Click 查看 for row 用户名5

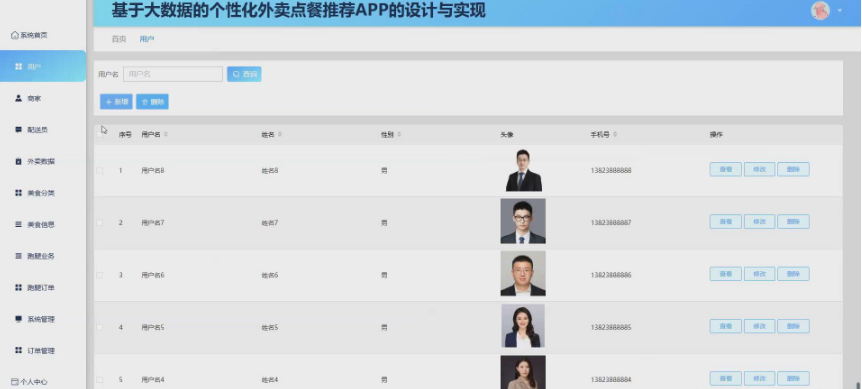point(726,326)
